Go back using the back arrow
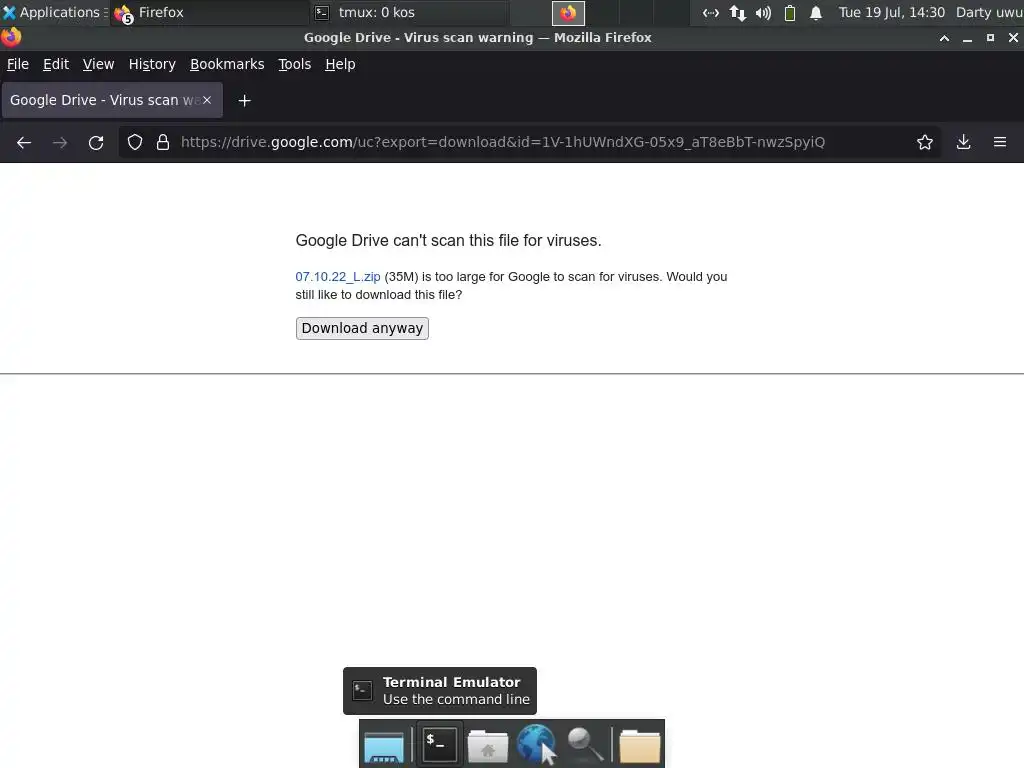Image resolution: width=1024 pixels, height=768 pixels. [24, 142]
